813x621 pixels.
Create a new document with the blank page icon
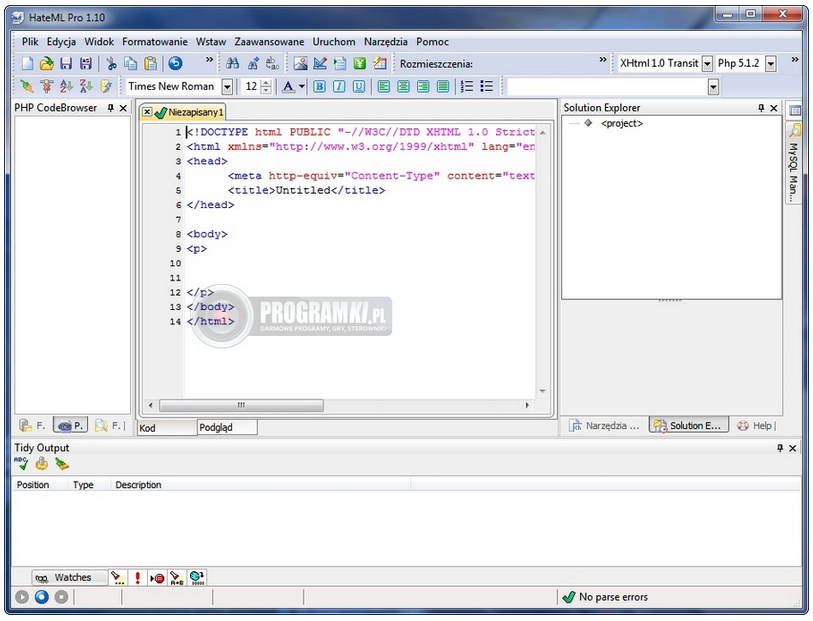click(x=27, y=63)
